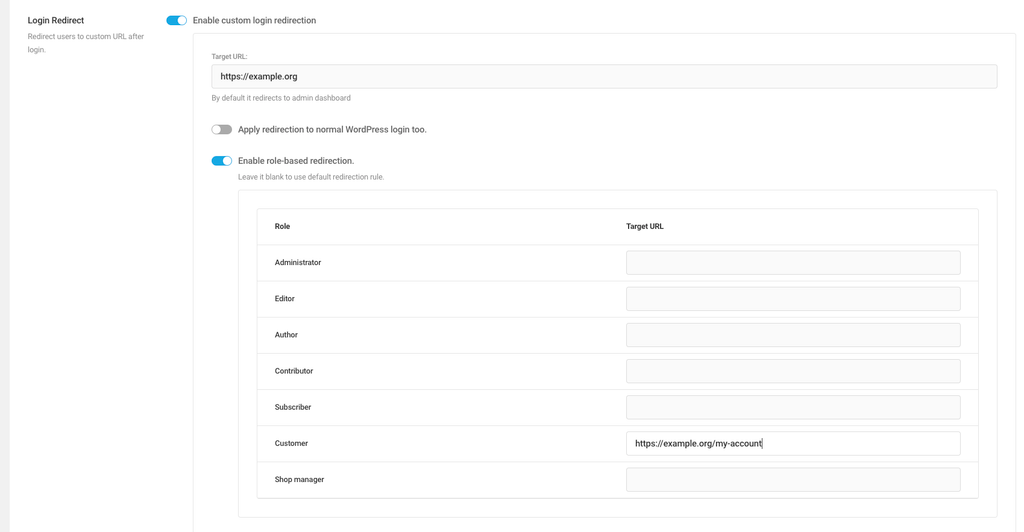Viewport: 1024px width, 532px height.
Task: Click the Subscriber role label
Action: pos(293,407)
